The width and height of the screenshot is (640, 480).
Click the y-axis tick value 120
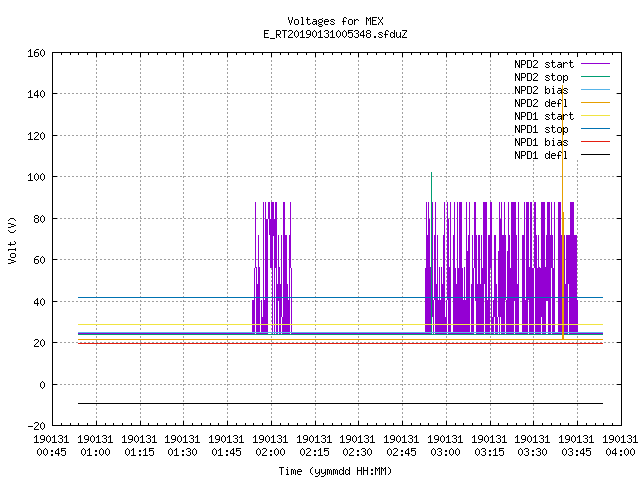36,136
